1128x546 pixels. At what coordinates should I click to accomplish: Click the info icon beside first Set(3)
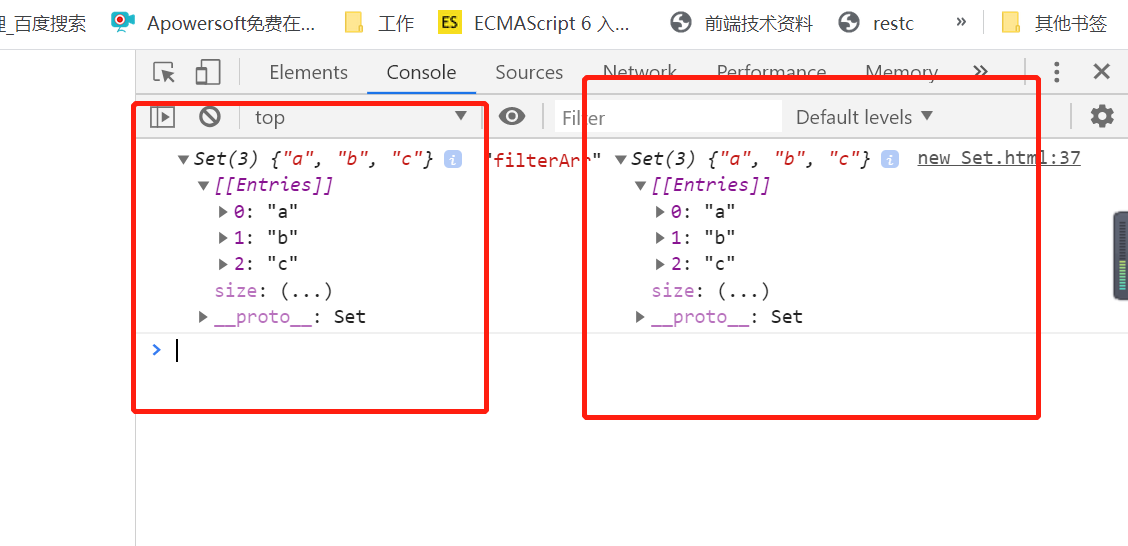452,159
